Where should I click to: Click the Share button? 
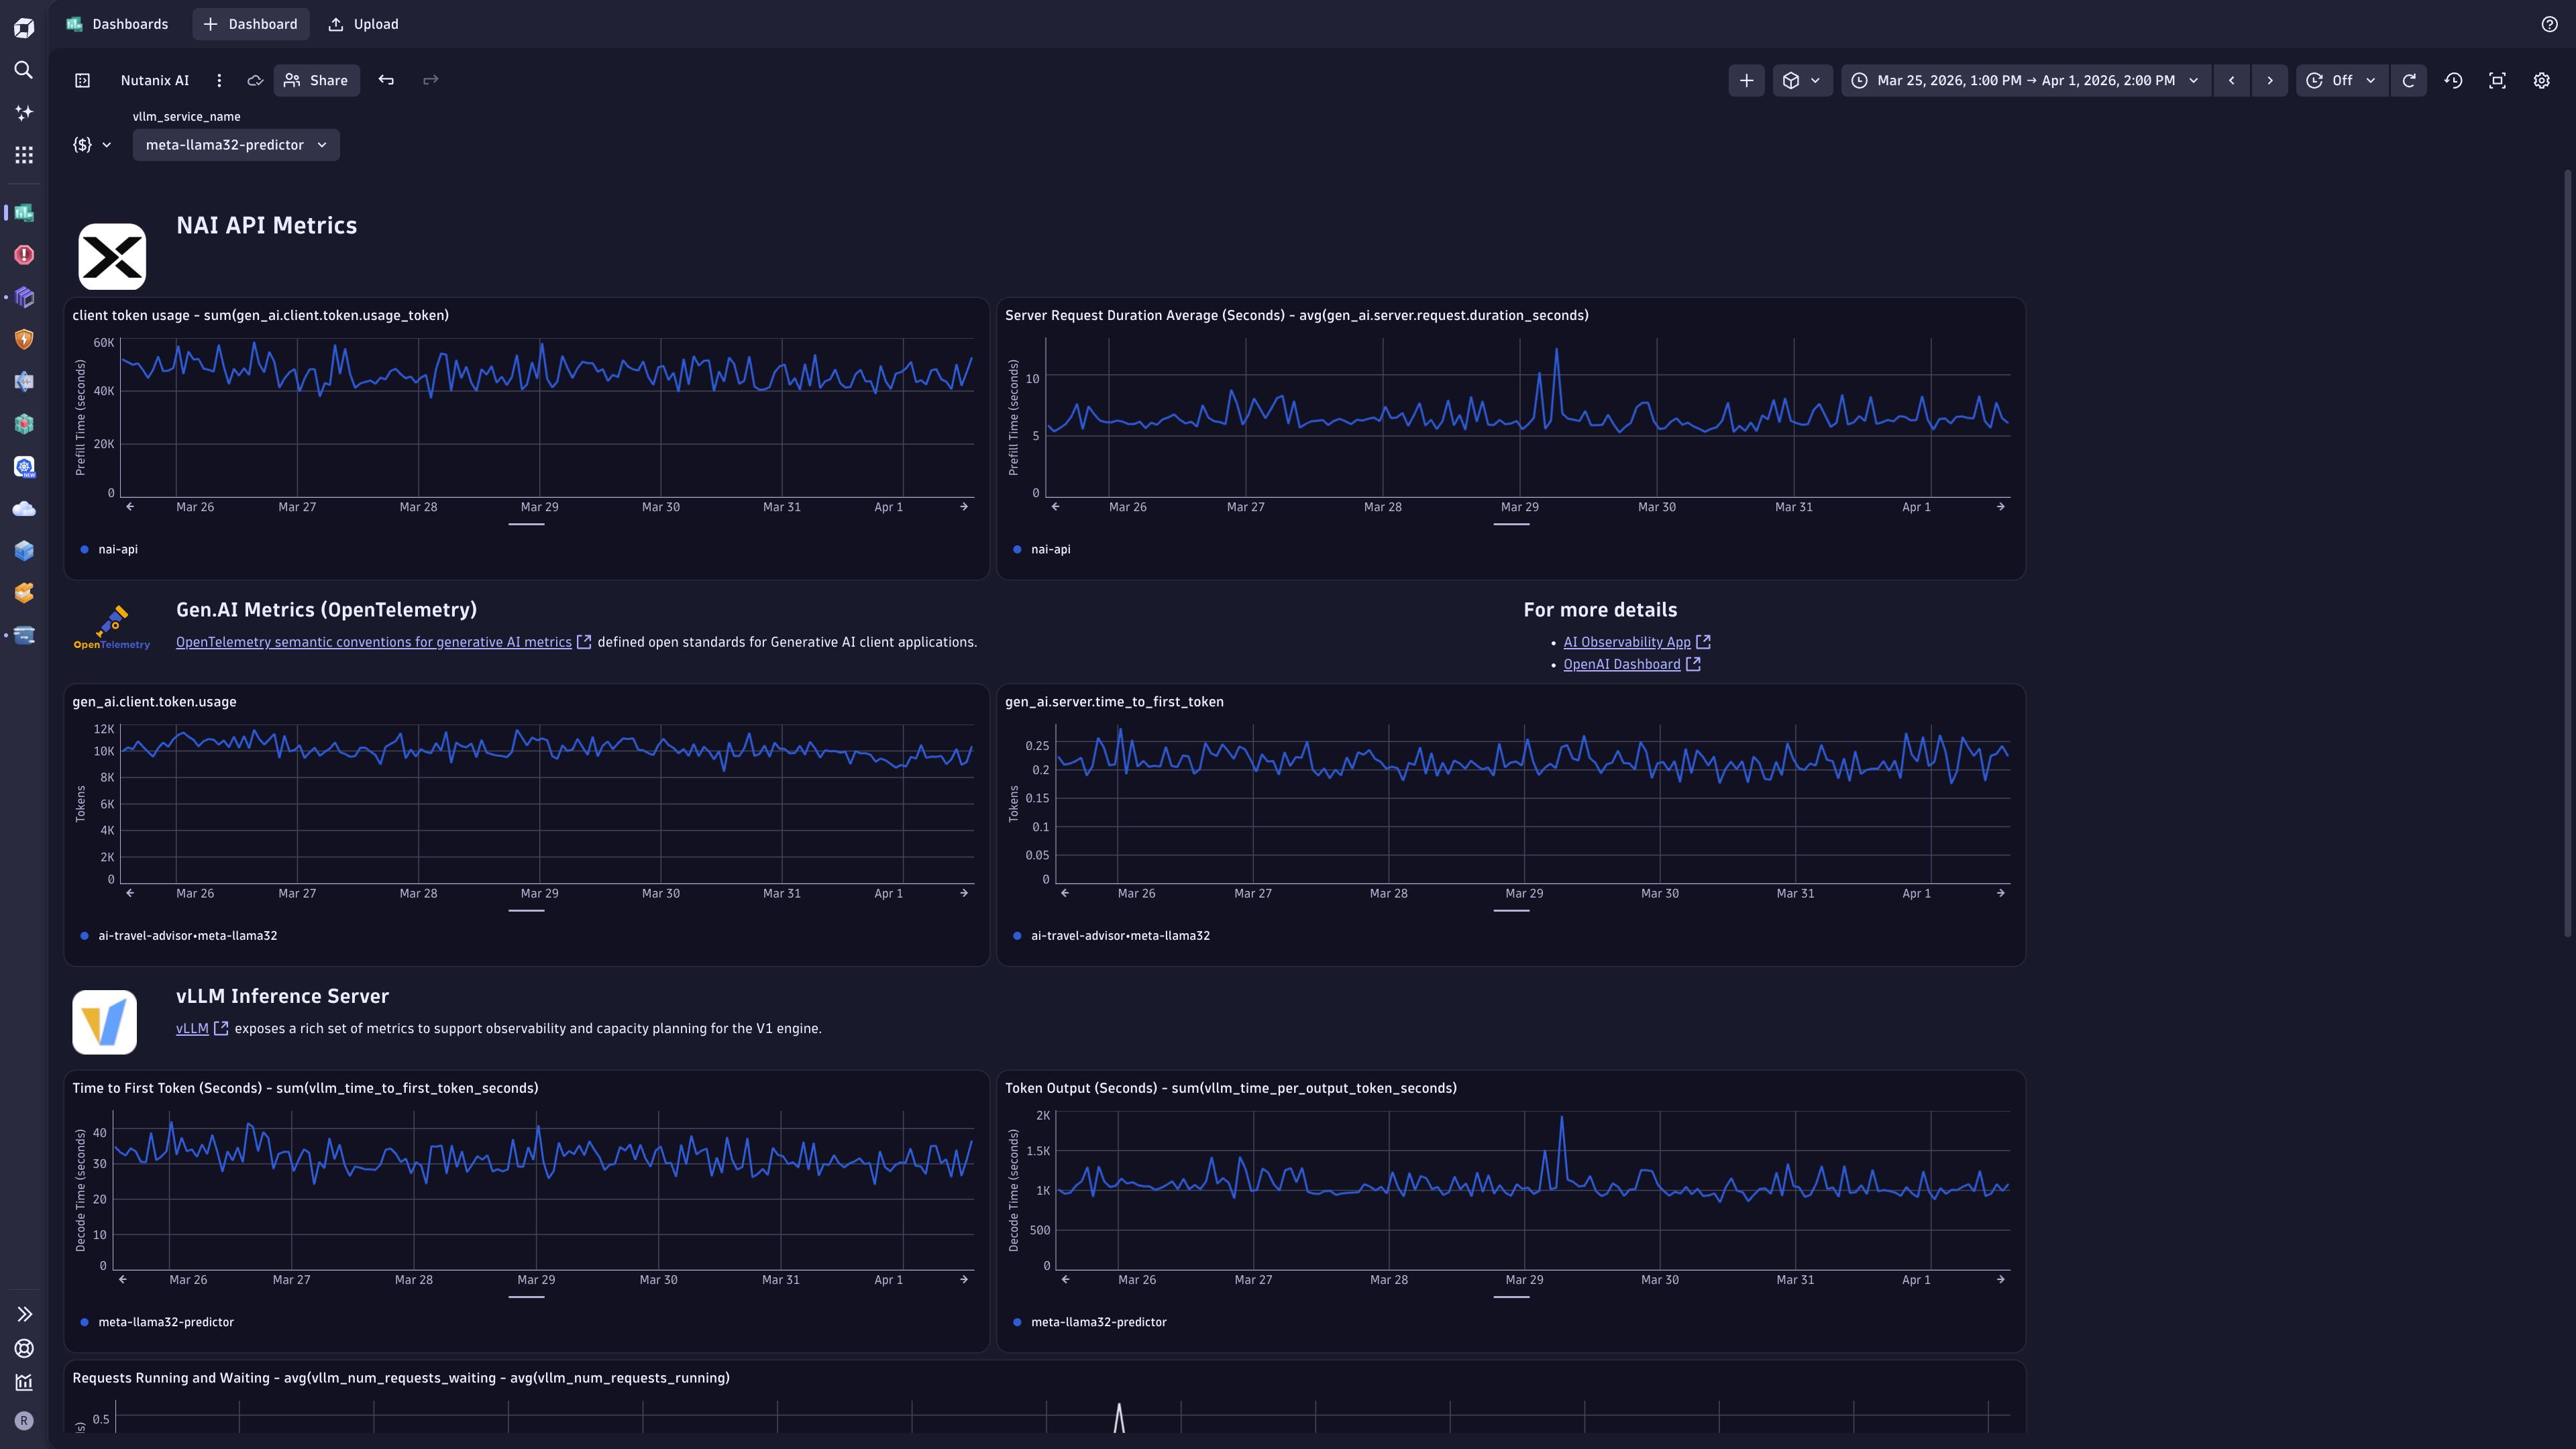pos(316,80)
